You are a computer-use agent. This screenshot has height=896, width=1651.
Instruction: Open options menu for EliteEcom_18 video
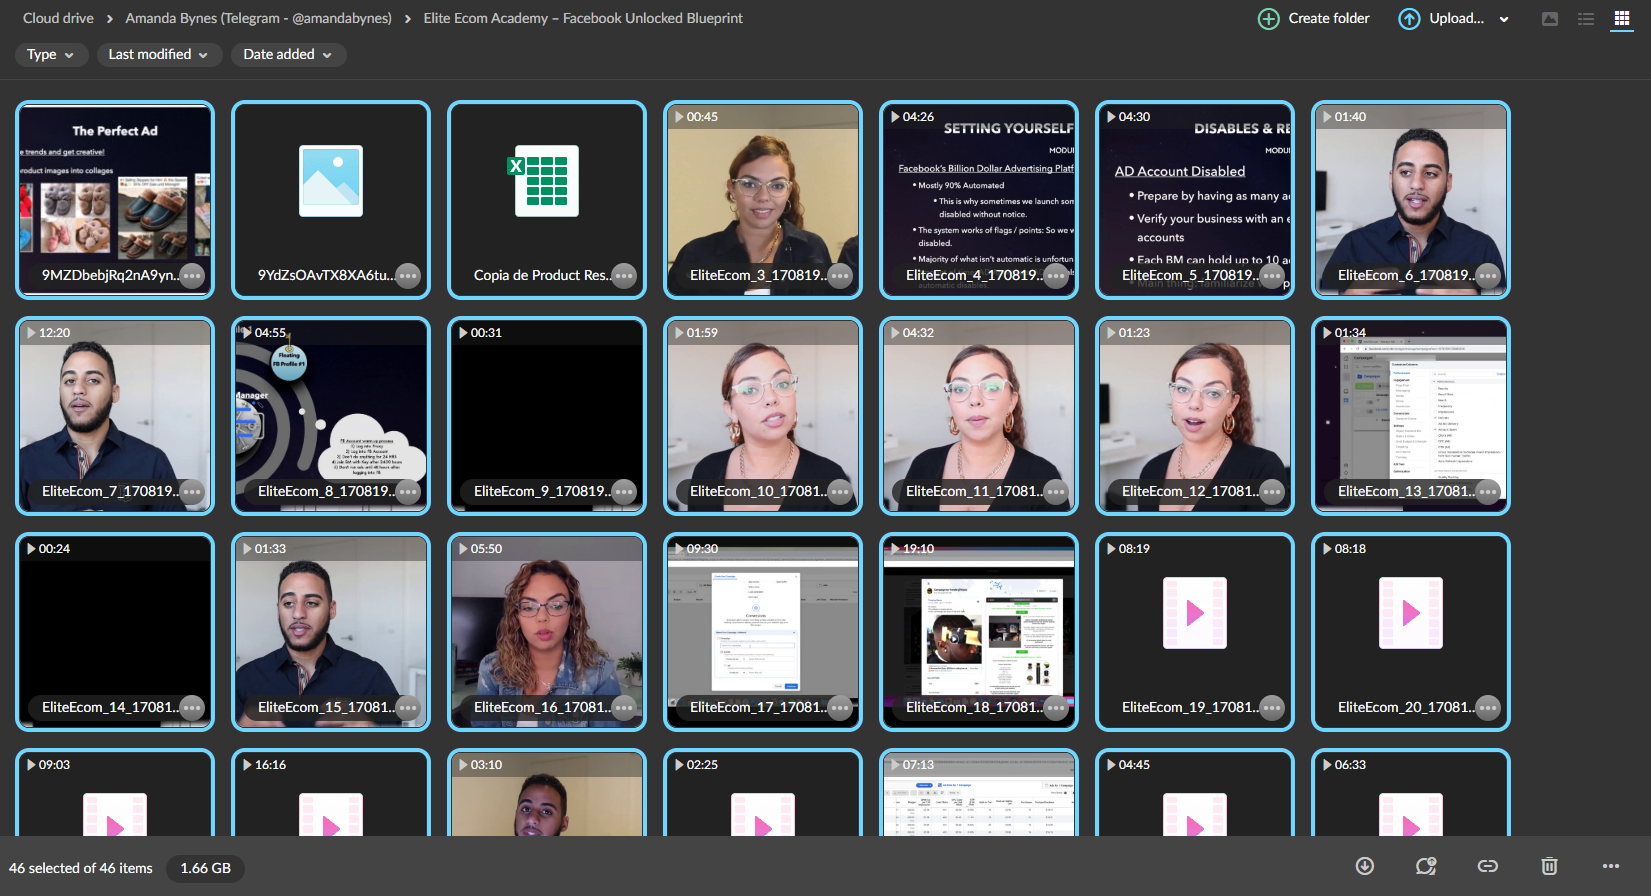(1055, 708)
